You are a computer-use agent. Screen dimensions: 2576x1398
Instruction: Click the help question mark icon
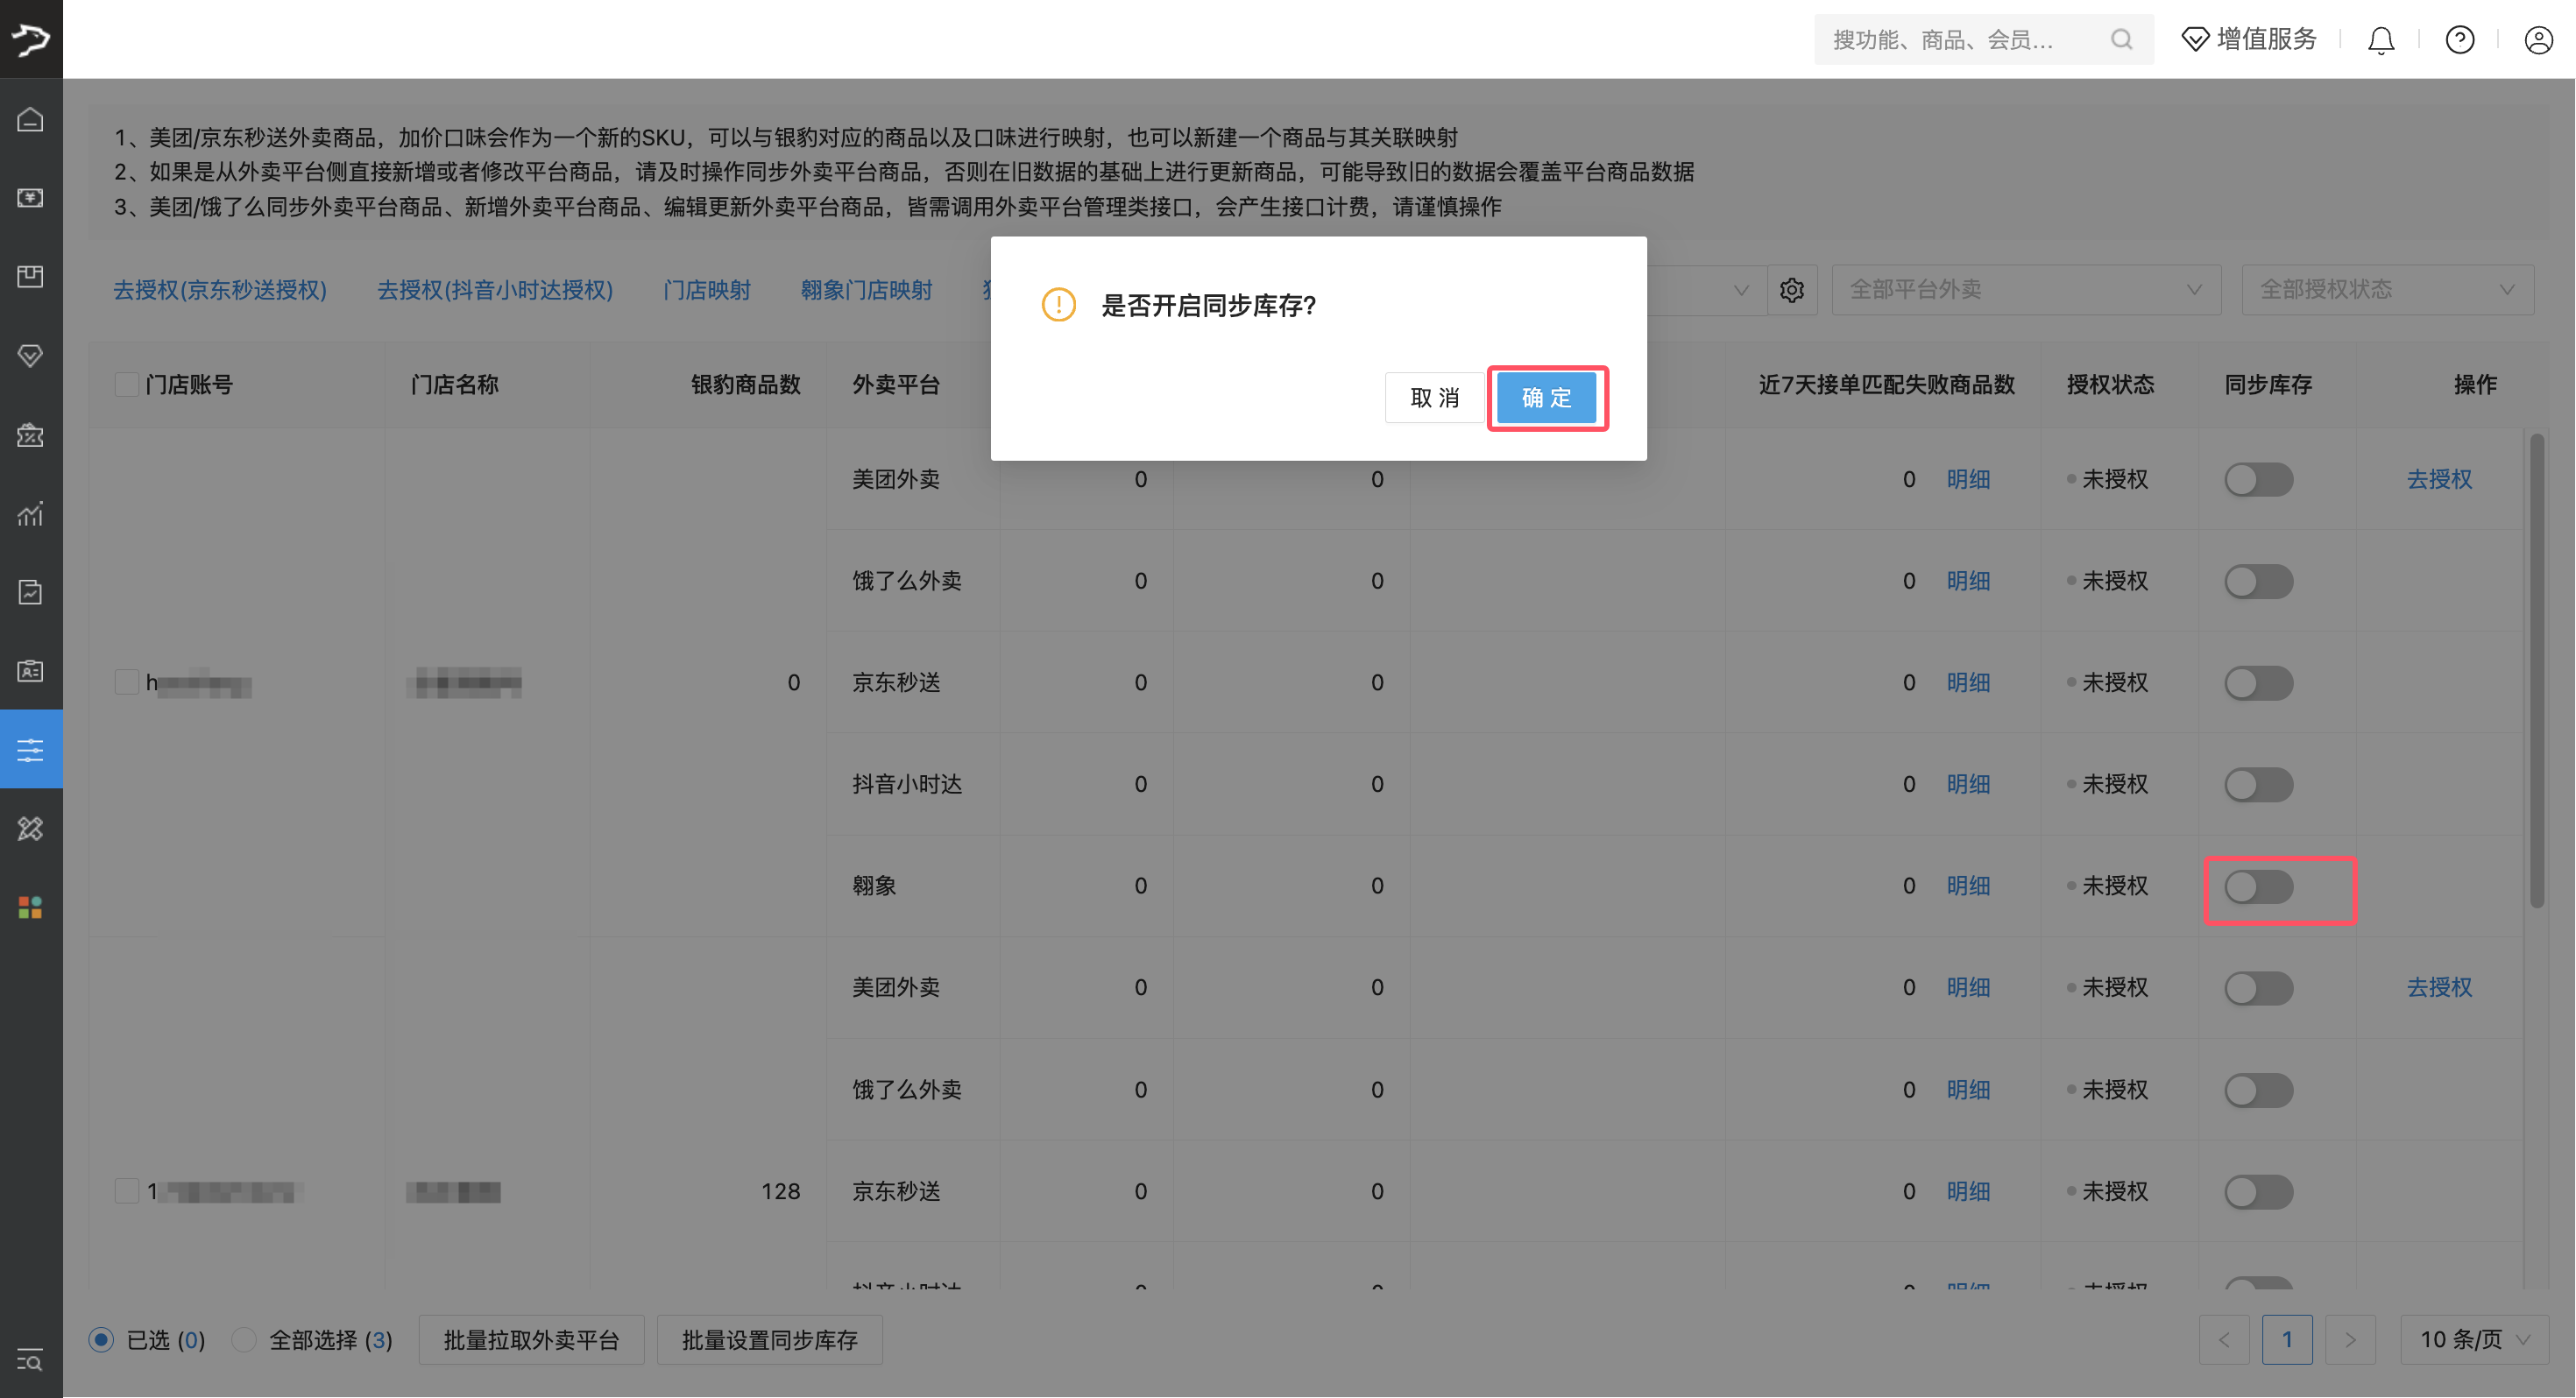click(x=2460, y=39)
